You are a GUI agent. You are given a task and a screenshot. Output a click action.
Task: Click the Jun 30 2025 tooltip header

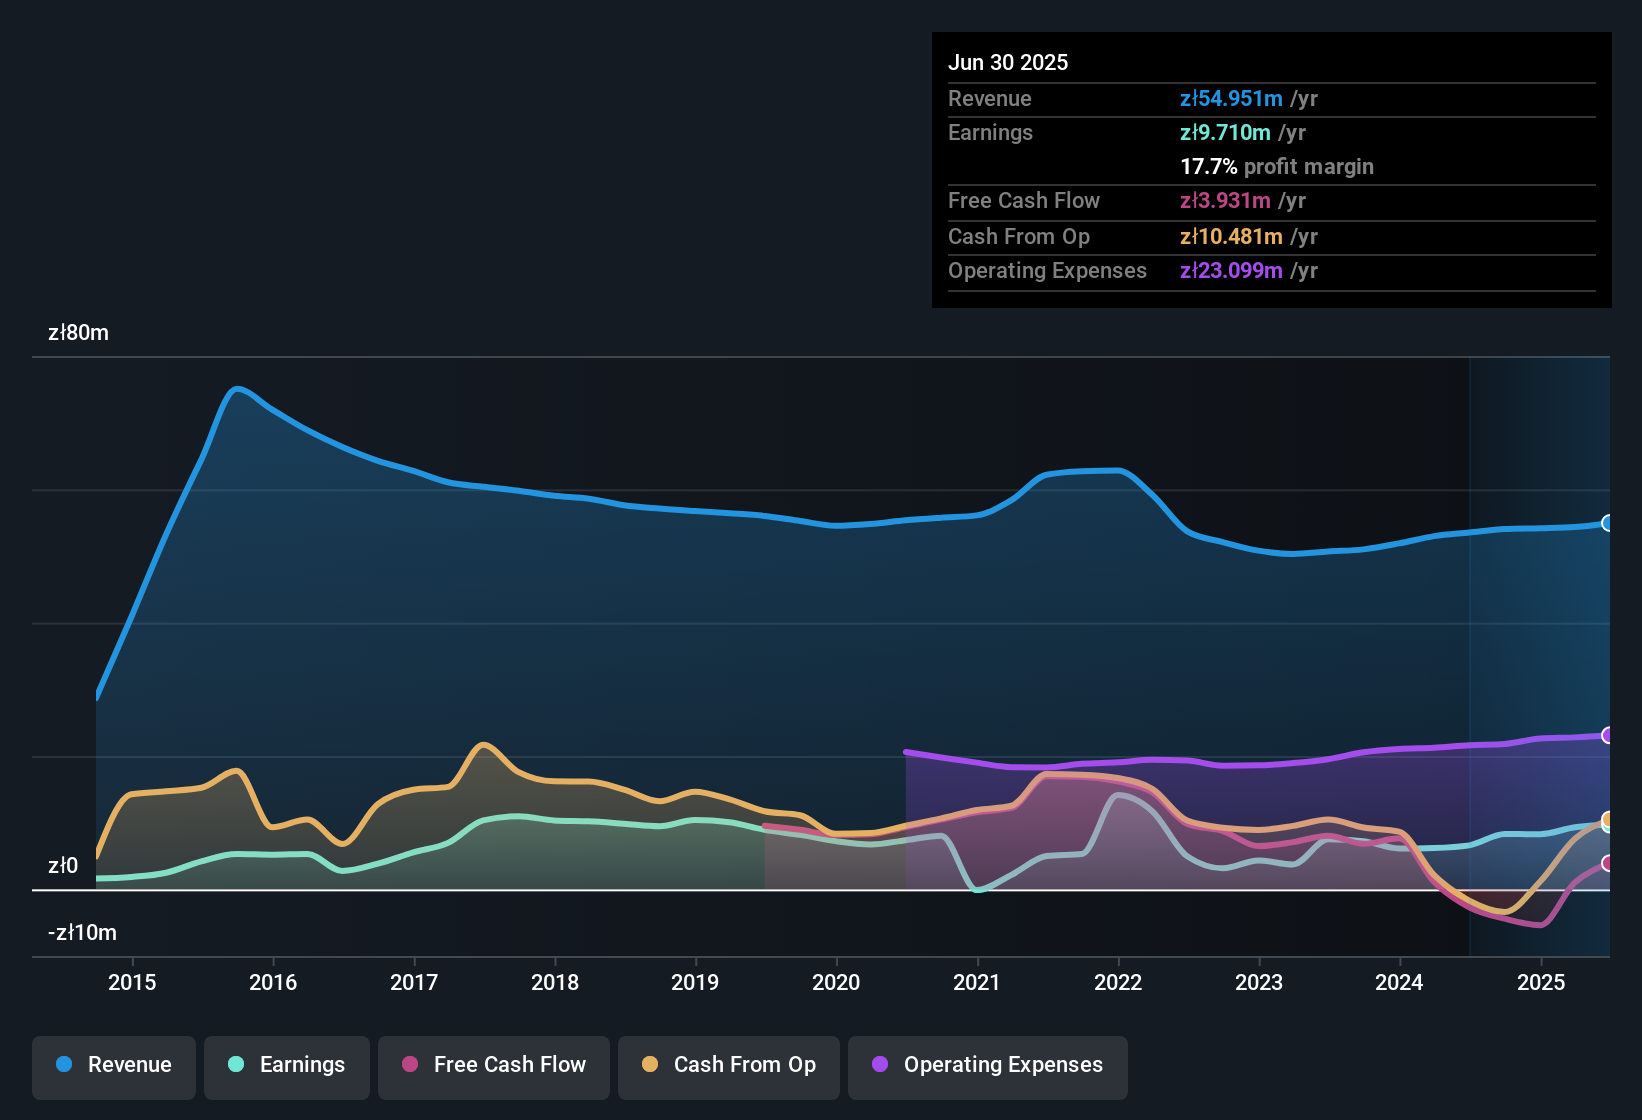click(1008, 62)
